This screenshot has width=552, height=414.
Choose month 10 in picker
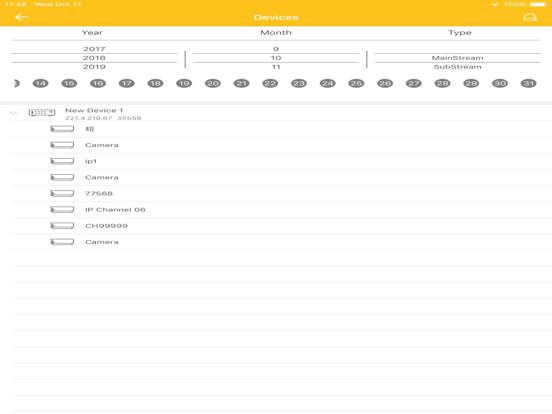[x=276, y=58]
